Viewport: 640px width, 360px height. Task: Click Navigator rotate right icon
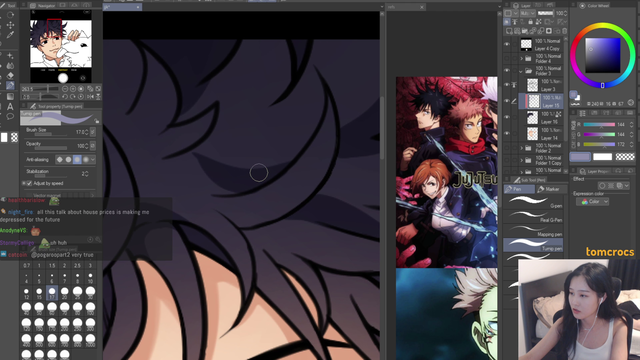click(73, 97)
